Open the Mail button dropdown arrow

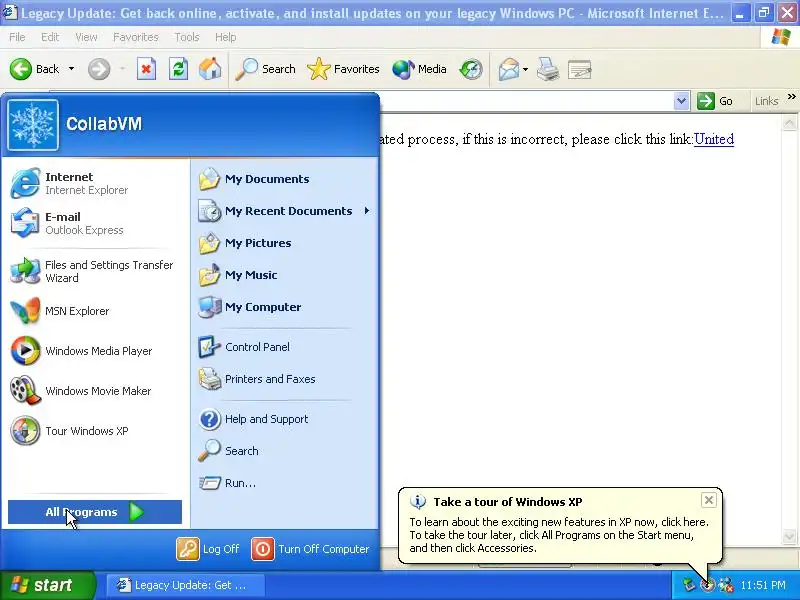coord(526,69)
